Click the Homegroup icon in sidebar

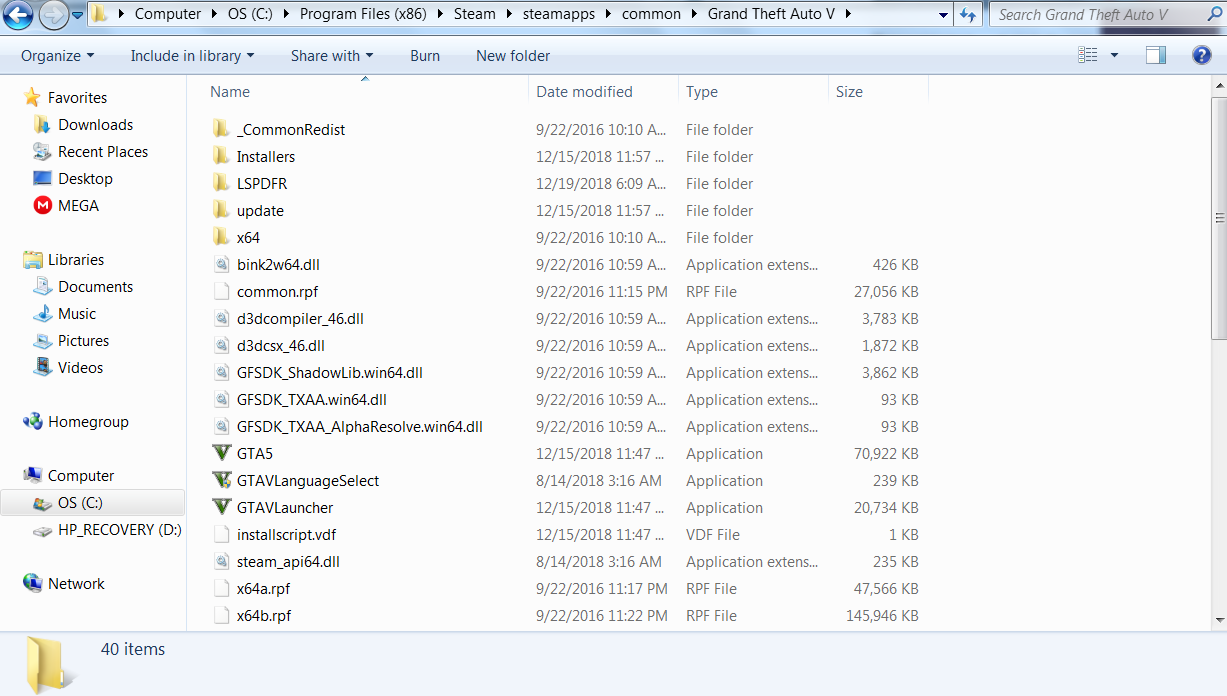[x=33, y=421]
